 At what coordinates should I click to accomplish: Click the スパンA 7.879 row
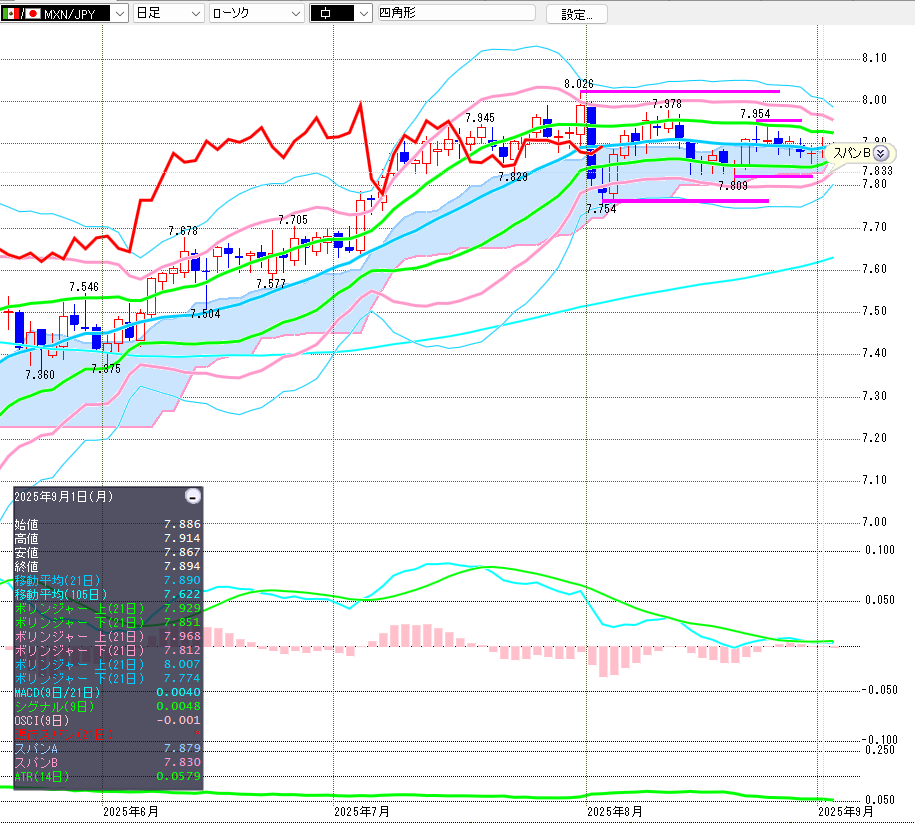pos(107,748)
